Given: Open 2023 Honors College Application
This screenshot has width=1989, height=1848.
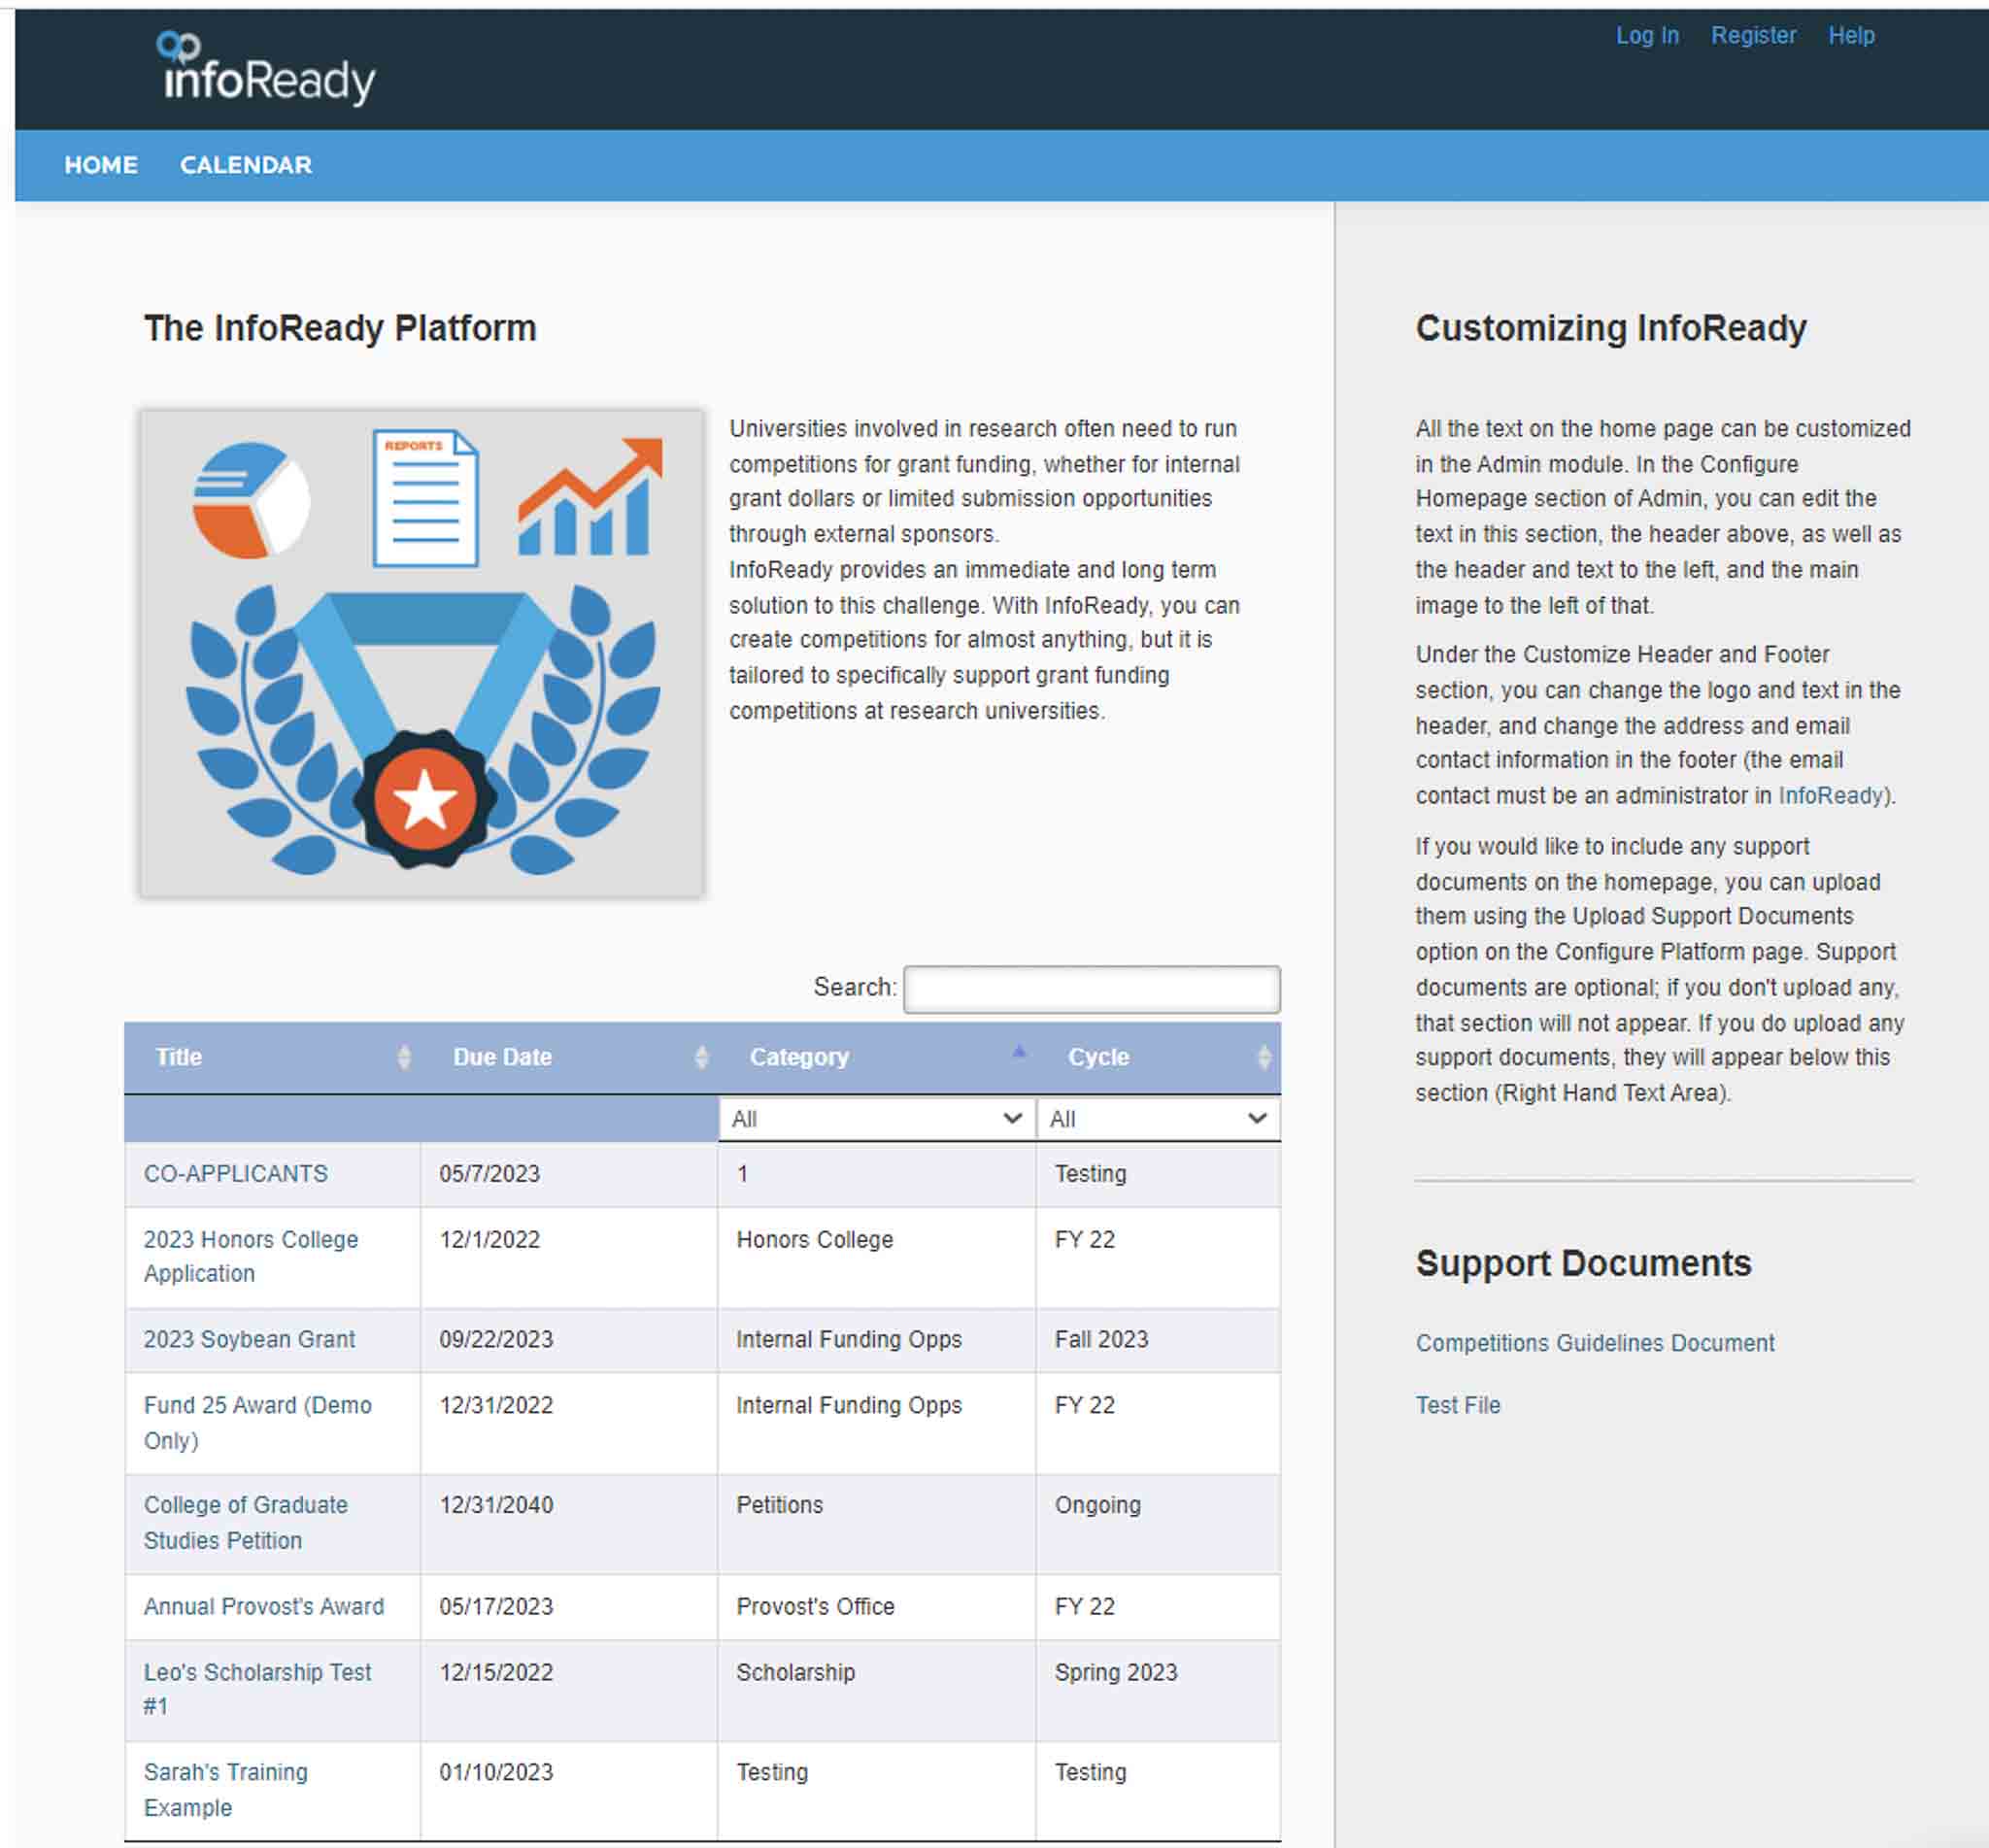Looking at the screenshot, I should click(x=251, y=1257).
